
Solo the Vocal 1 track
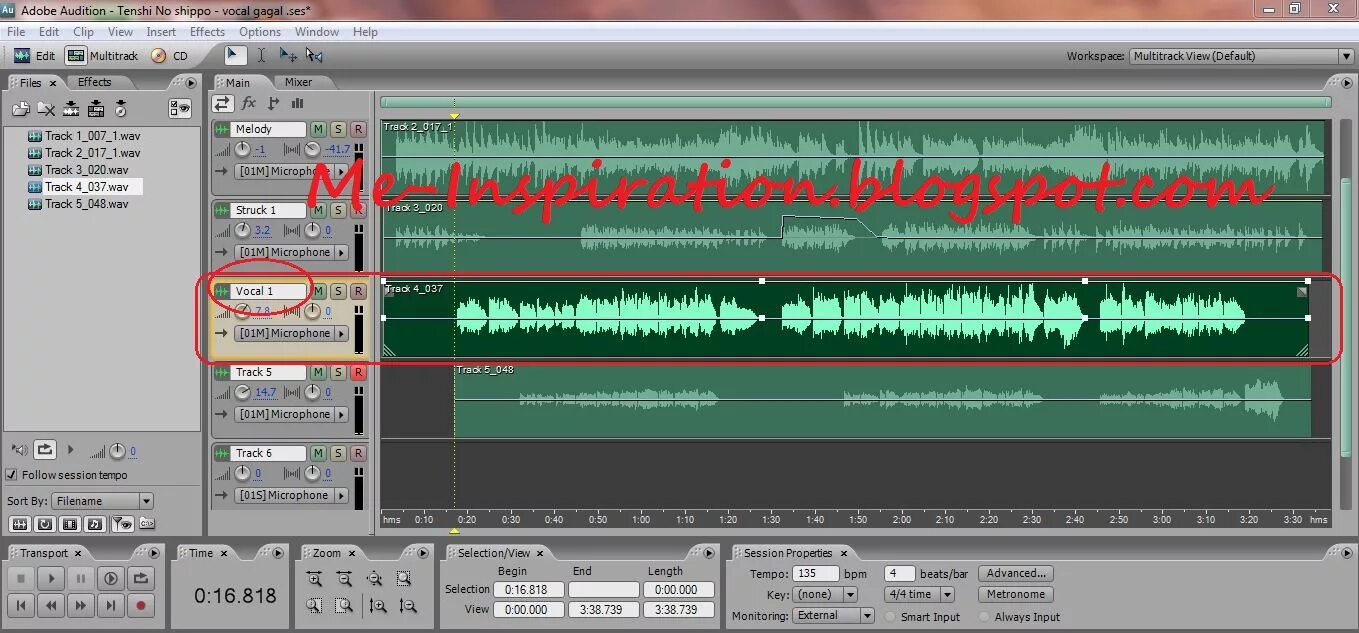(338, 290)
